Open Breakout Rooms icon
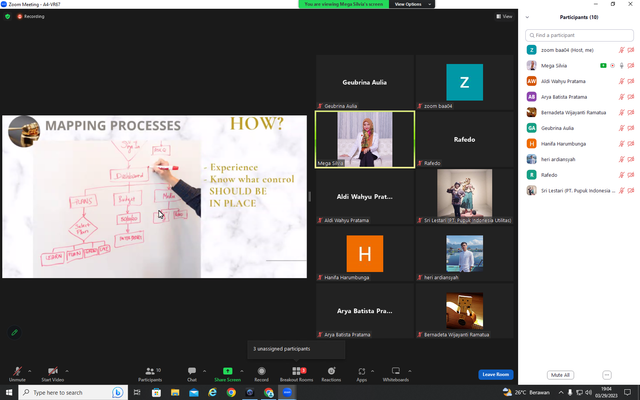 [x=296, y=371]
